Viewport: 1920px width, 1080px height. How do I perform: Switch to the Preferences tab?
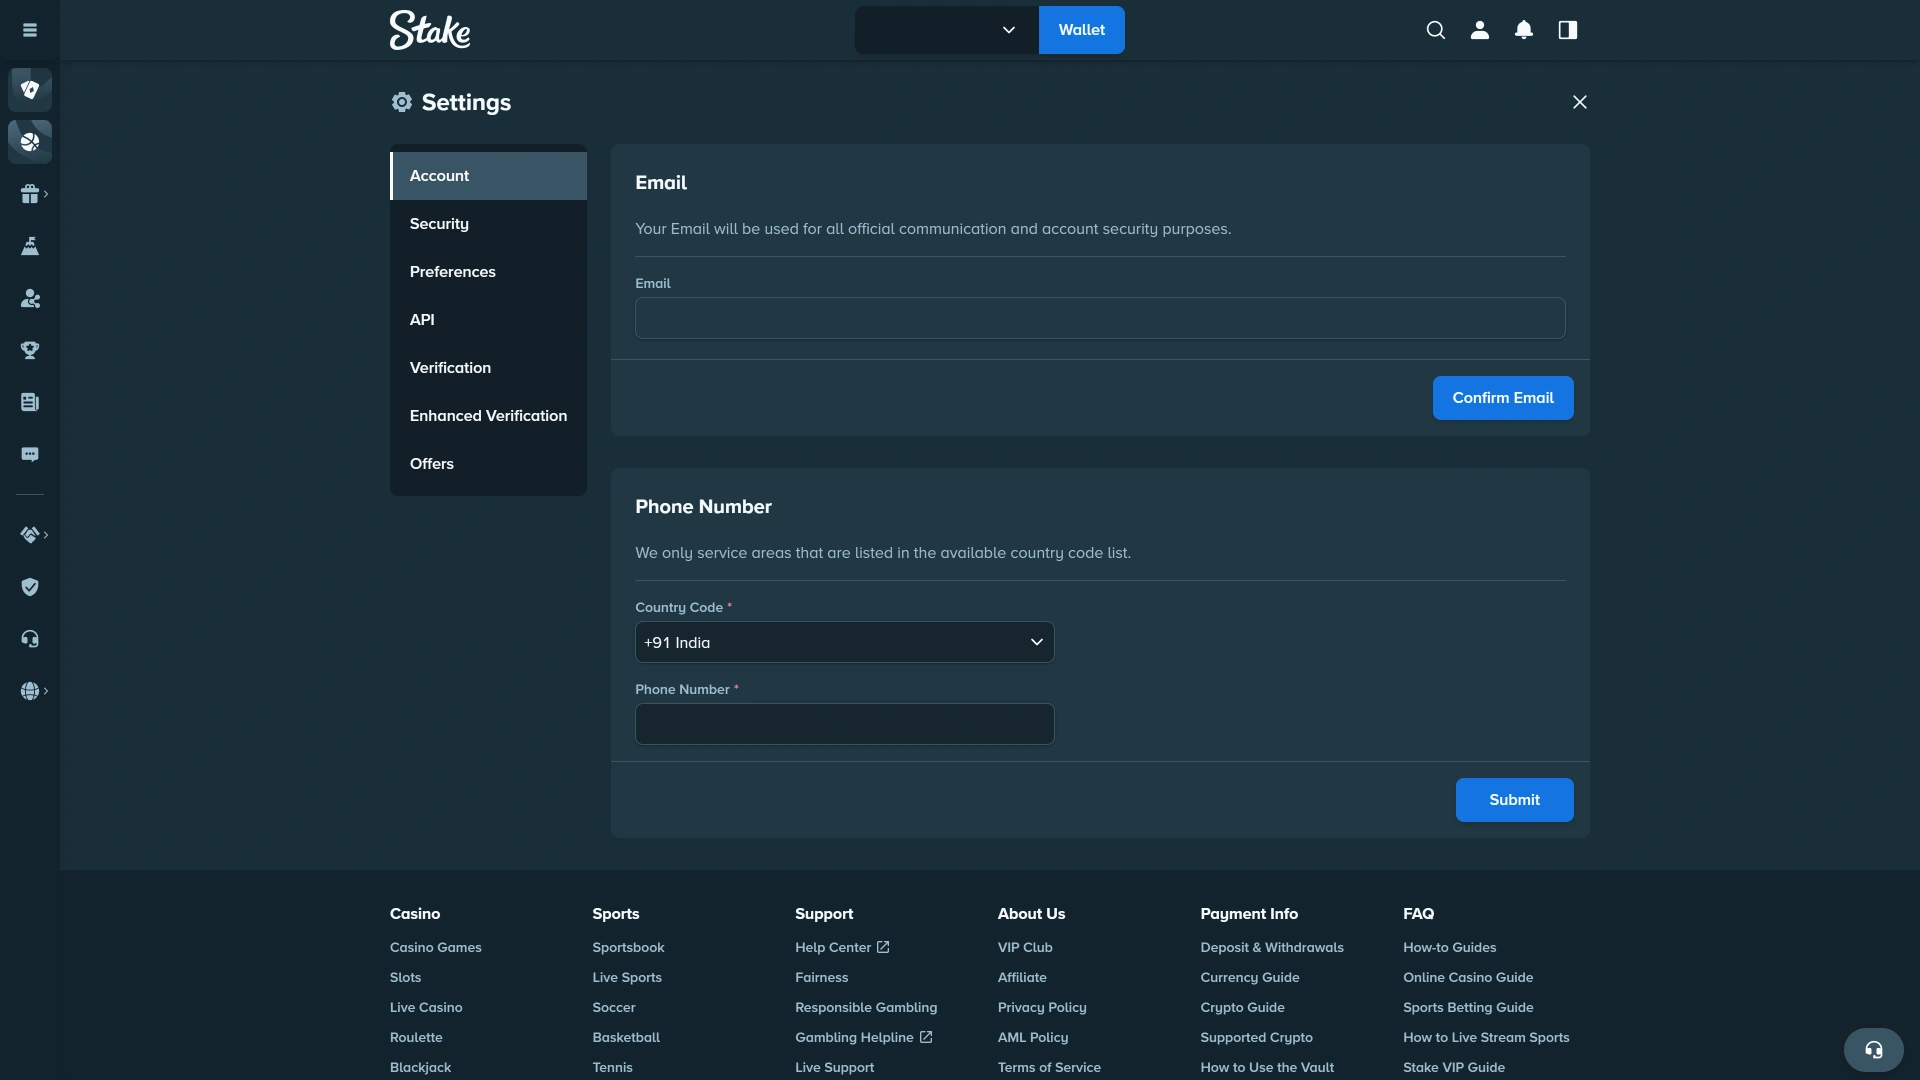pyautogui.click(x=488, y=272)
